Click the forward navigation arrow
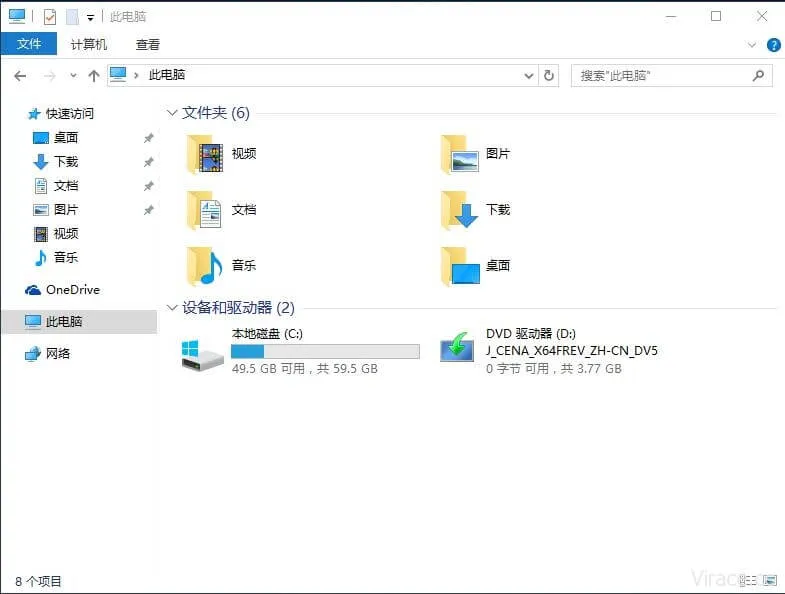The image size is (785, 594). [50, 76]
